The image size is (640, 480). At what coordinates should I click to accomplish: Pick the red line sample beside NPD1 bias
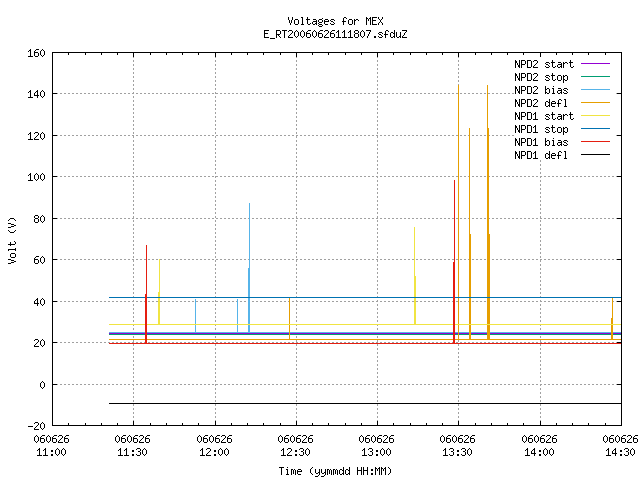(x=595, y=142)
